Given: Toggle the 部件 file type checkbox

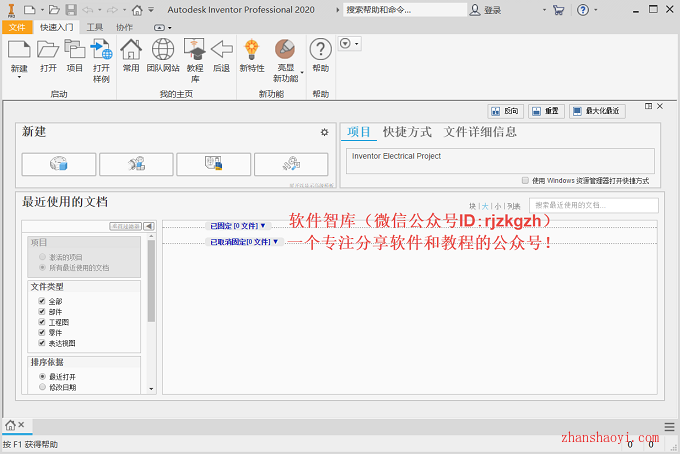Looking at the screenshot, I should pos(42,311).
